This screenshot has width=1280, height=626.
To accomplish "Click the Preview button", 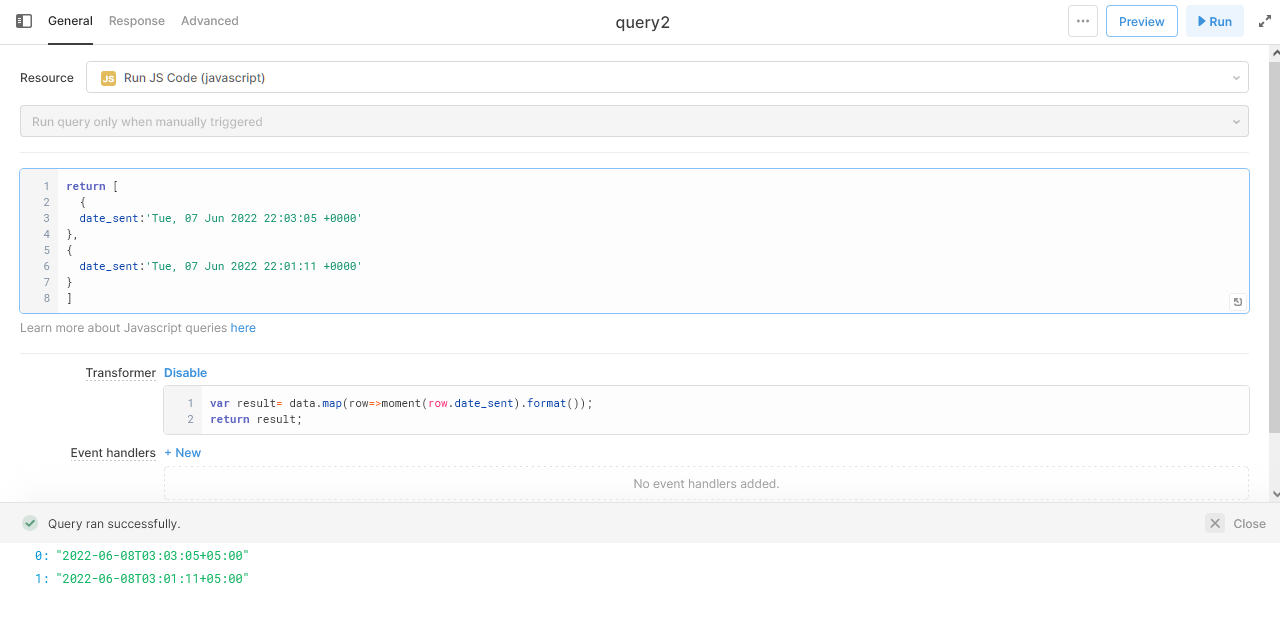I will tap(1141, 20).
